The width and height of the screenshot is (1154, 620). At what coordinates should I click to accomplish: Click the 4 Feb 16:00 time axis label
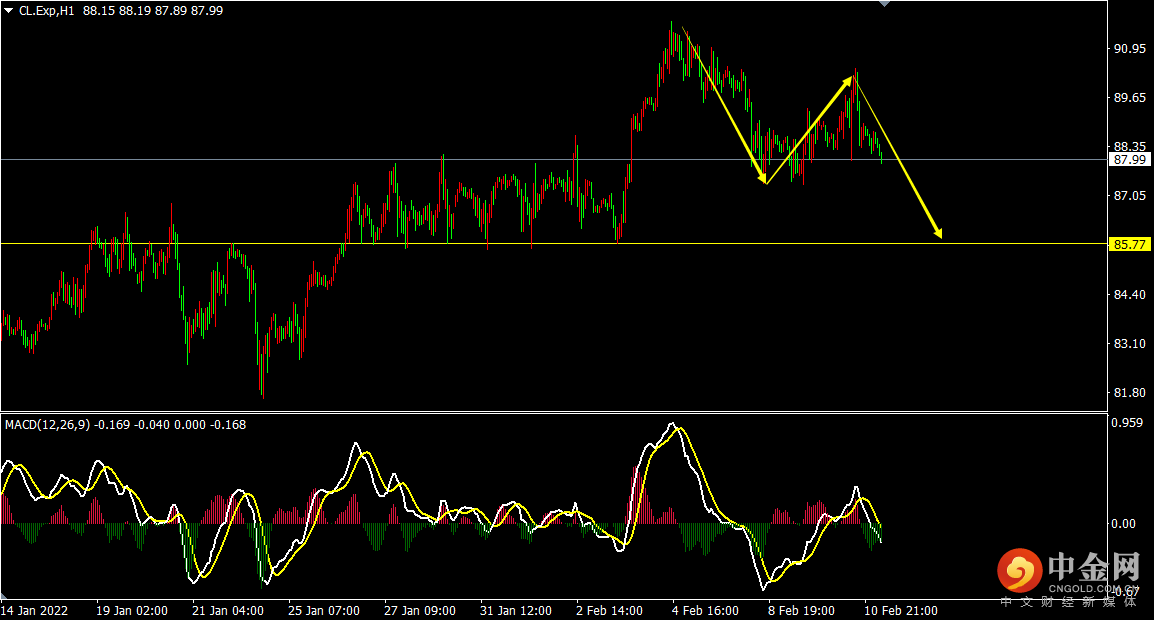pos(705,611)
